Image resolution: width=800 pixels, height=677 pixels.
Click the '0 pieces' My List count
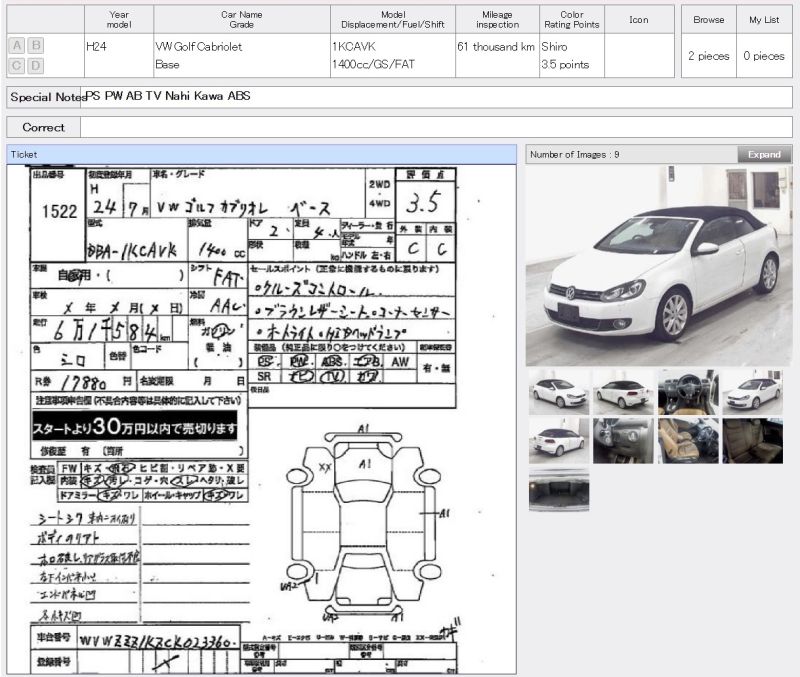click(x=764, y=56)
